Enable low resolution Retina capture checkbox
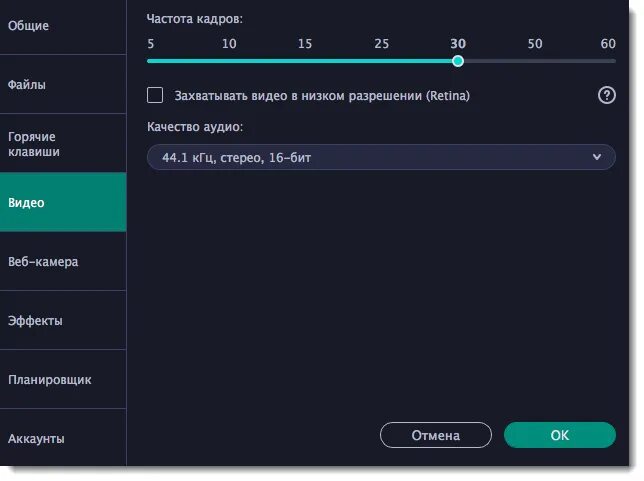 coord(155,95)
